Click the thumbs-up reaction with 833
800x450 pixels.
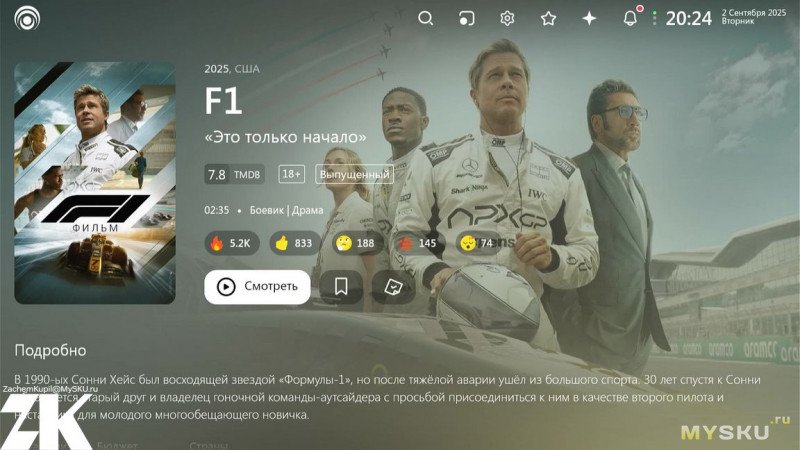295,243
